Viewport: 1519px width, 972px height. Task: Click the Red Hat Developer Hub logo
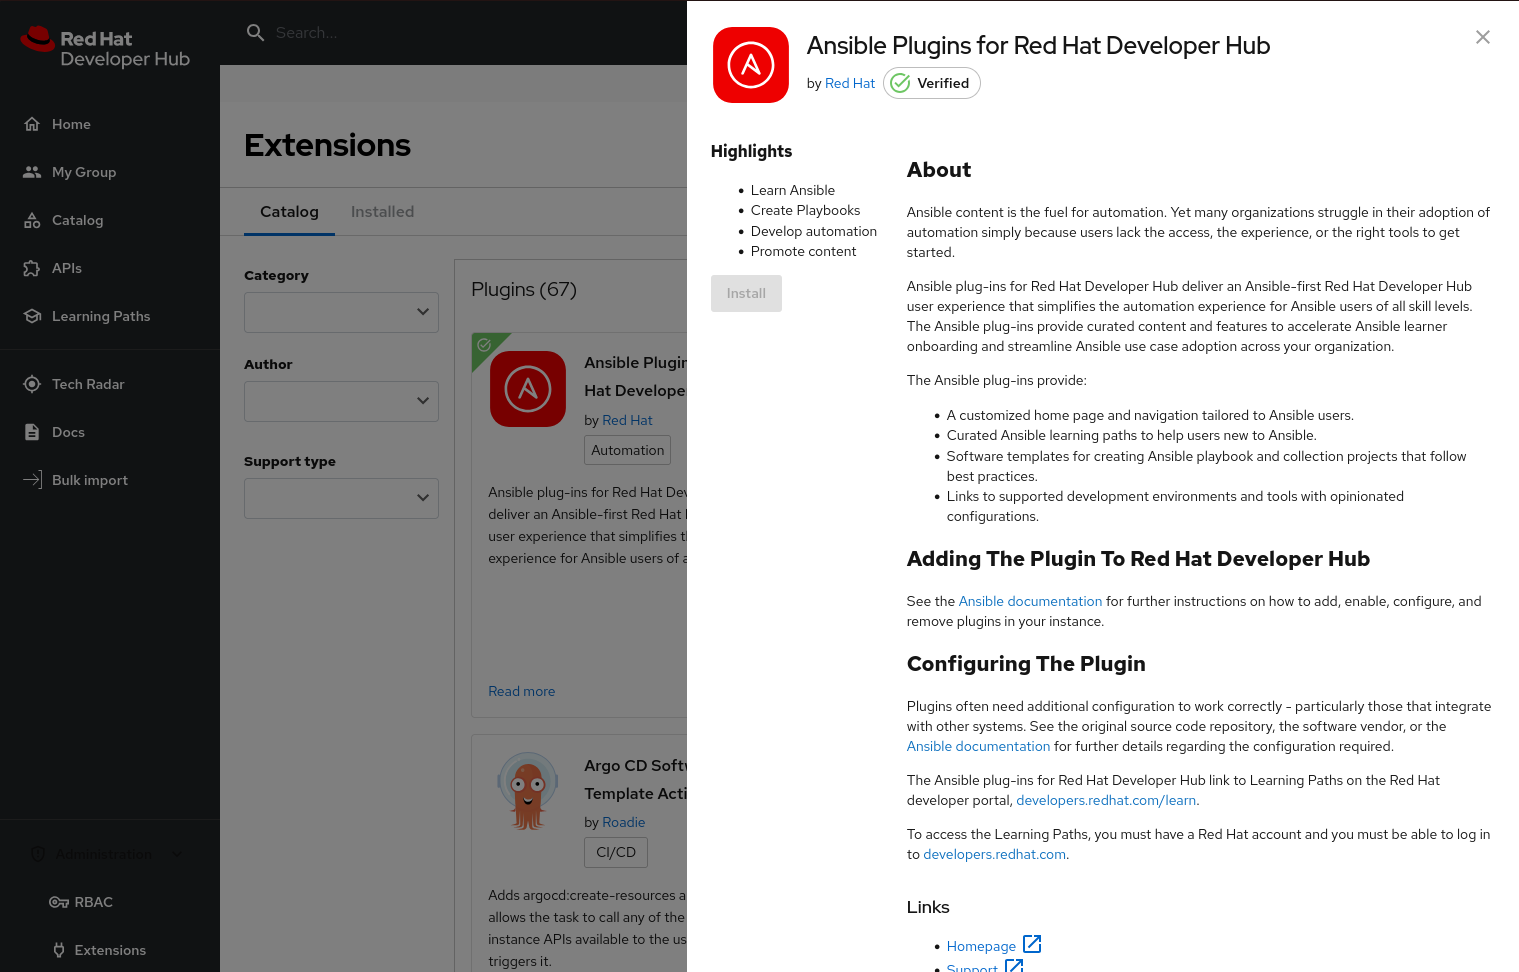click(105, 48)
